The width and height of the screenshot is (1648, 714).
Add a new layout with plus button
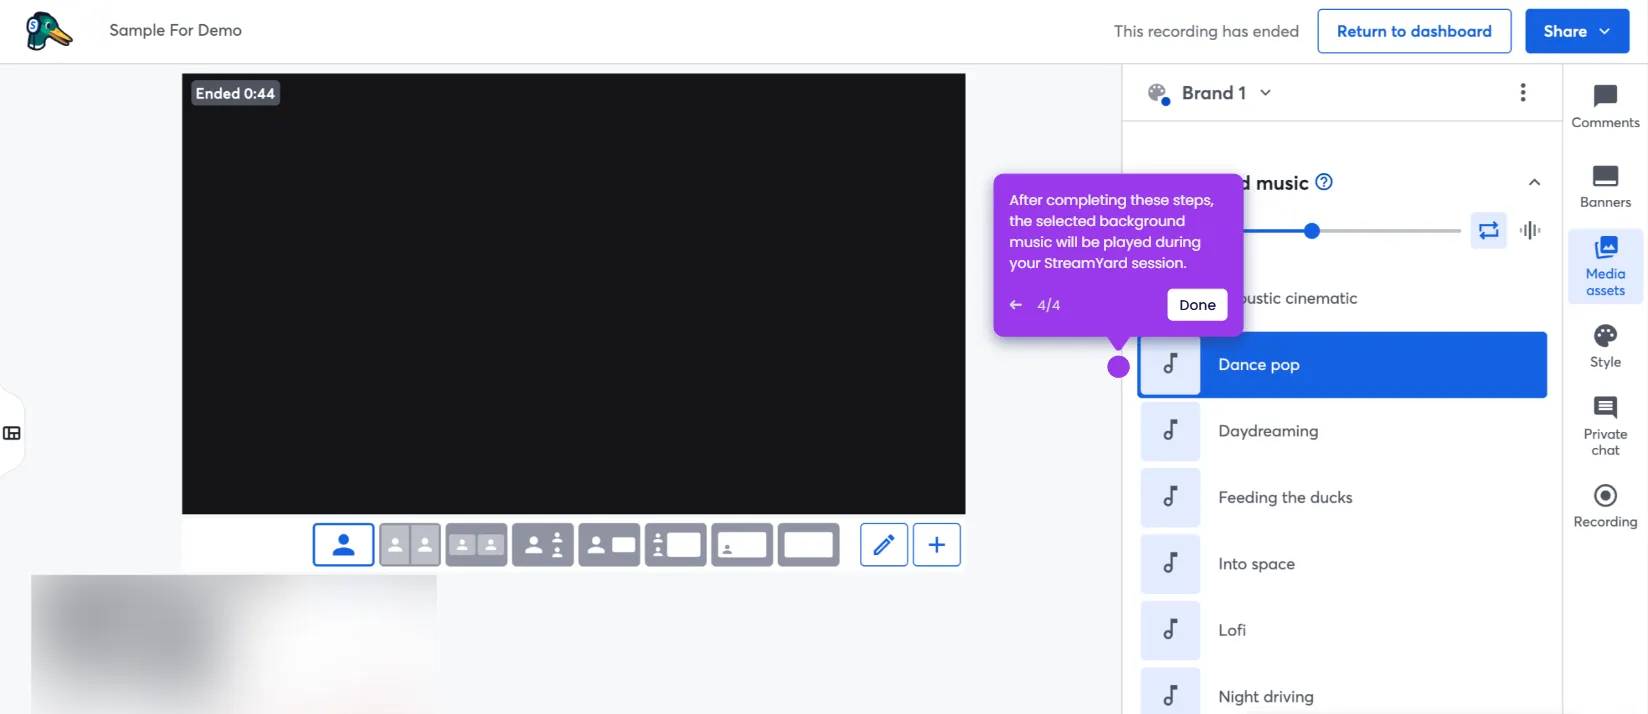[937, 545]
